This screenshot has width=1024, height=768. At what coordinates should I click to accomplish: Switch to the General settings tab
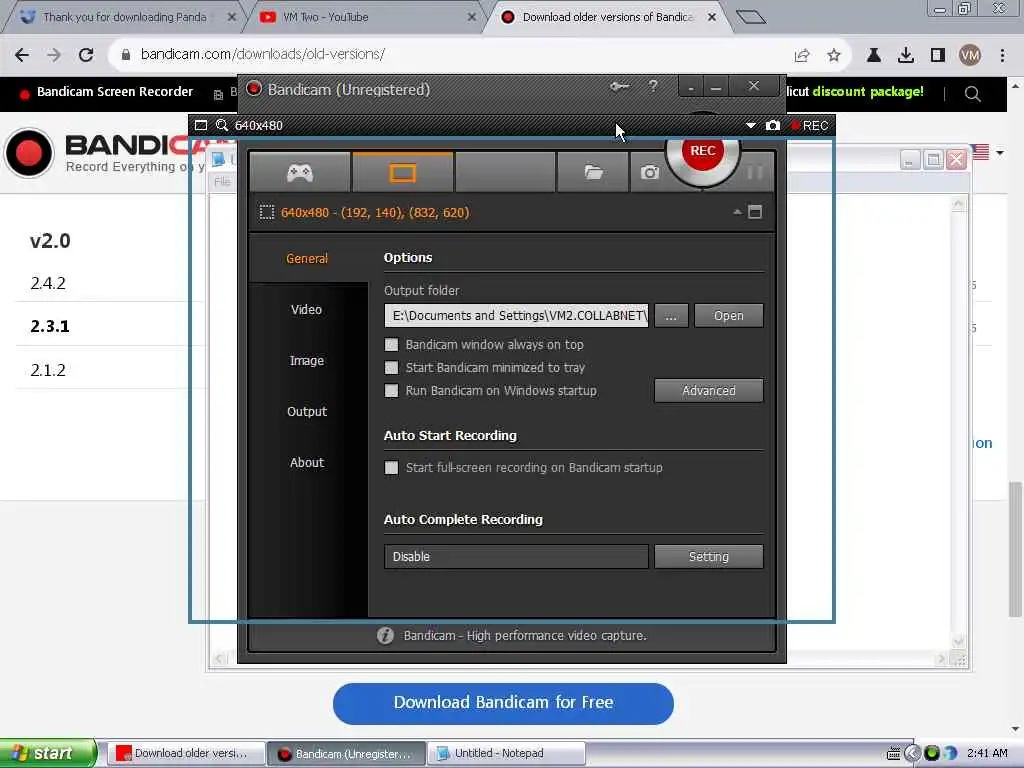pyautogui.click(x=307, y=259)
